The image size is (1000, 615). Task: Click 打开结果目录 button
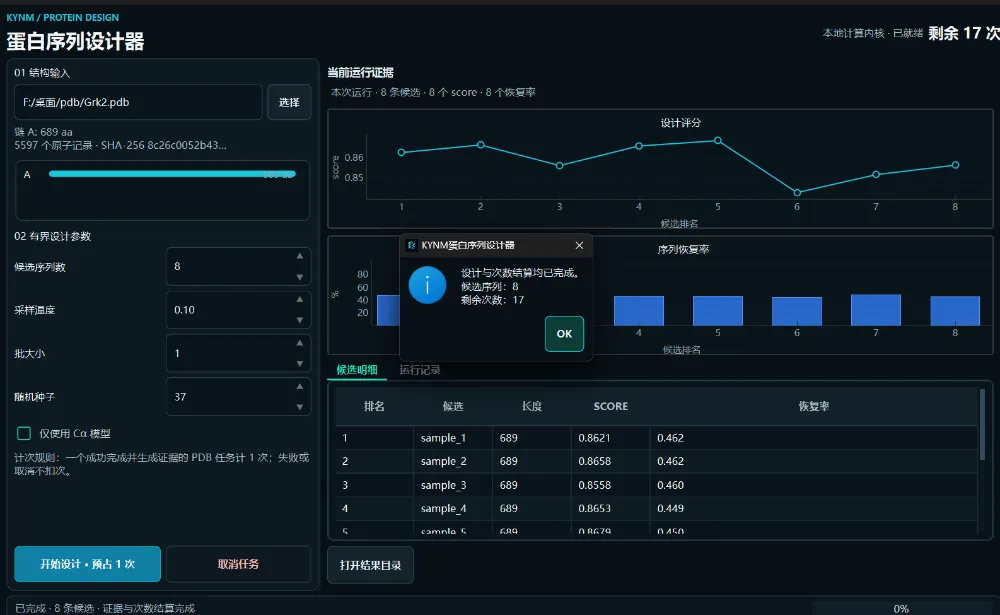click(x=371, y=565)
